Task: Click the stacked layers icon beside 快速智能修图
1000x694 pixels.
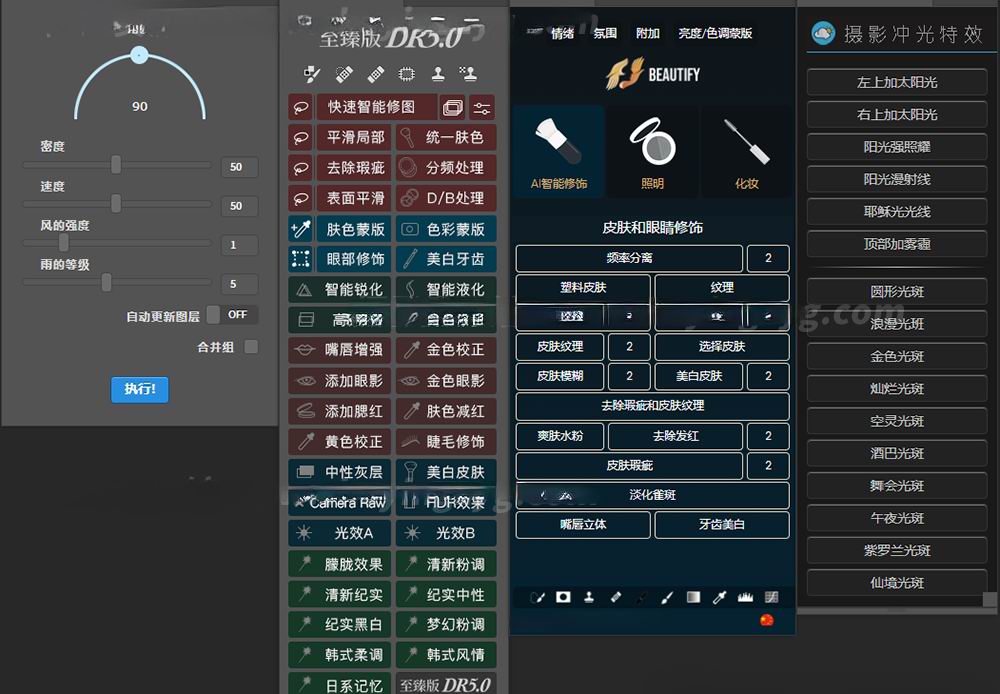Action: 453,107
